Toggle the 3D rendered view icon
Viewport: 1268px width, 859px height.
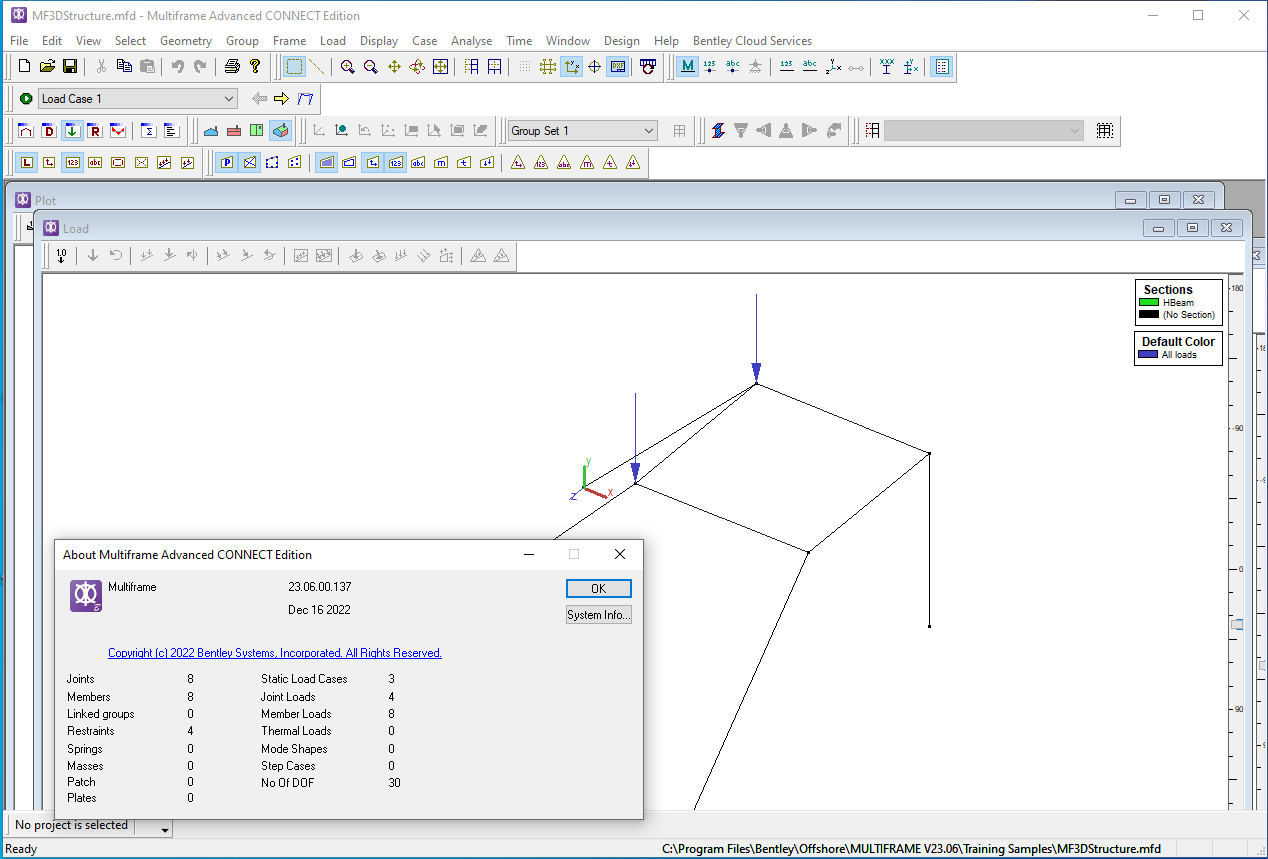(281, 131)
